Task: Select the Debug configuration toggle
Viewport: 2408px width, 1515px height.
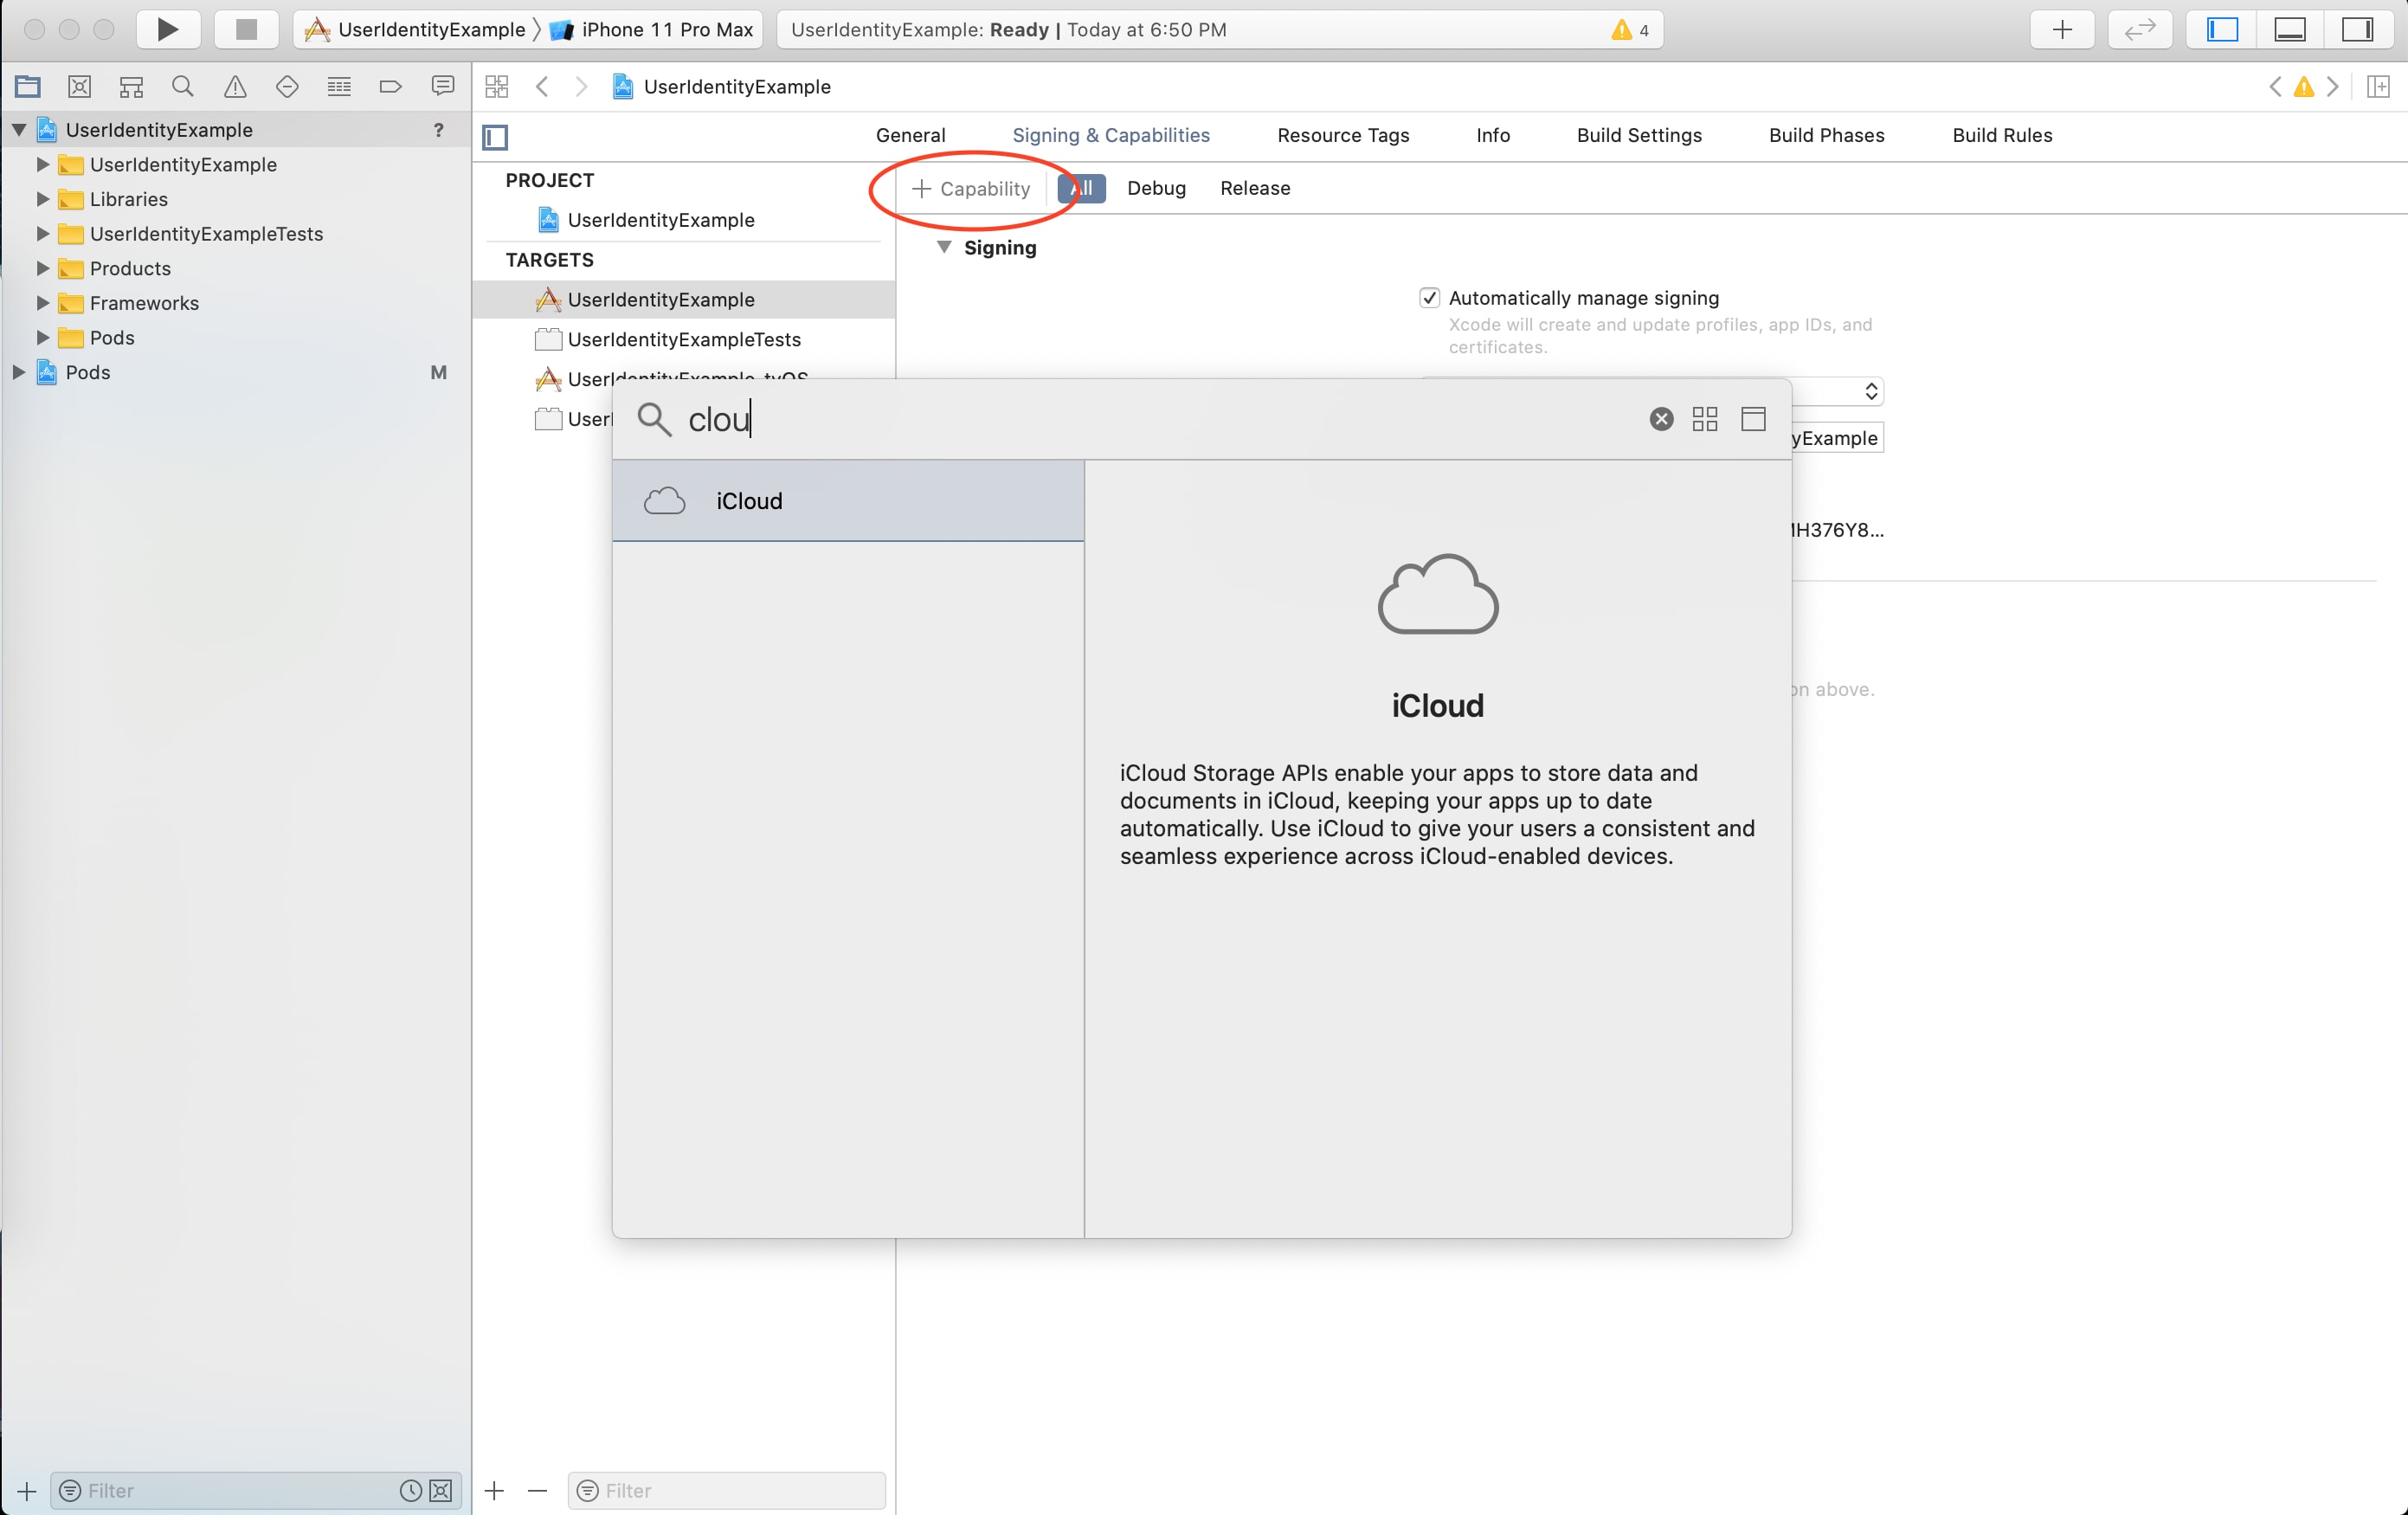Action: [1157, 189]
